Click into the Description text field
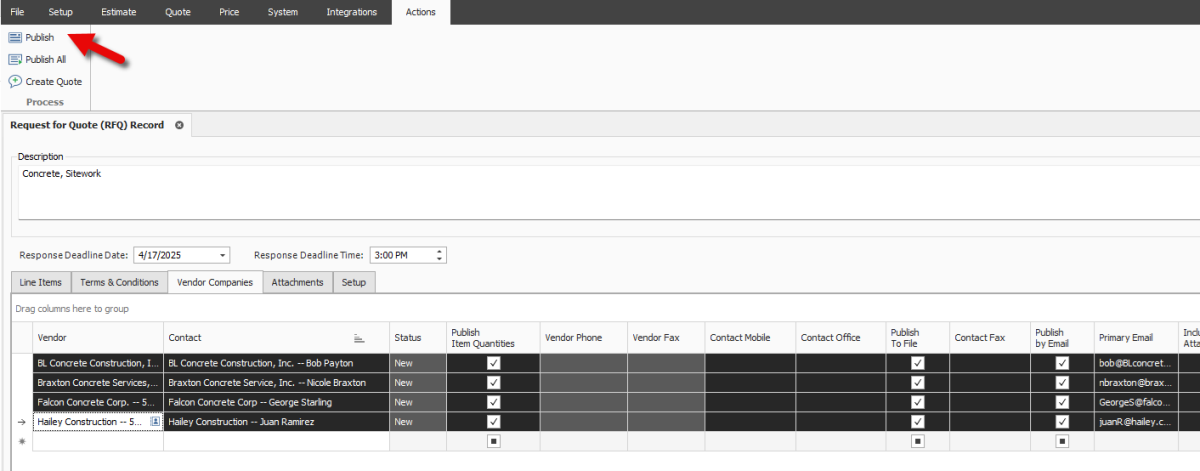 (600, 192)
